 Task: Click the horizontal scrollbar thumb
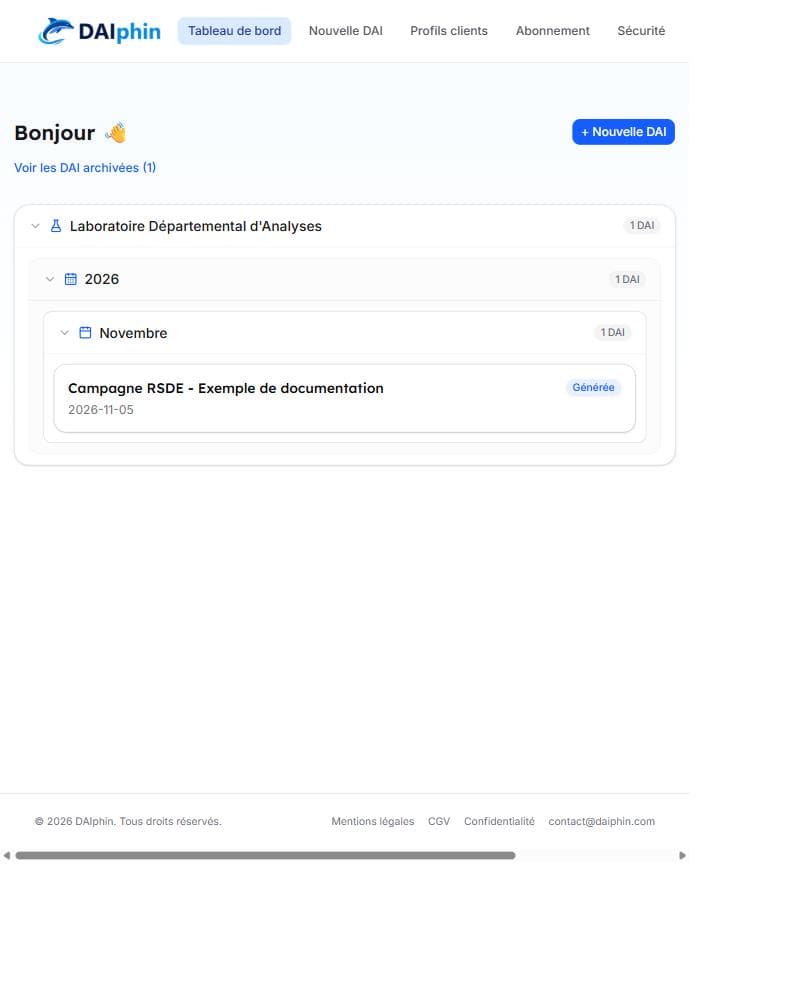click(x=265, y=855)
